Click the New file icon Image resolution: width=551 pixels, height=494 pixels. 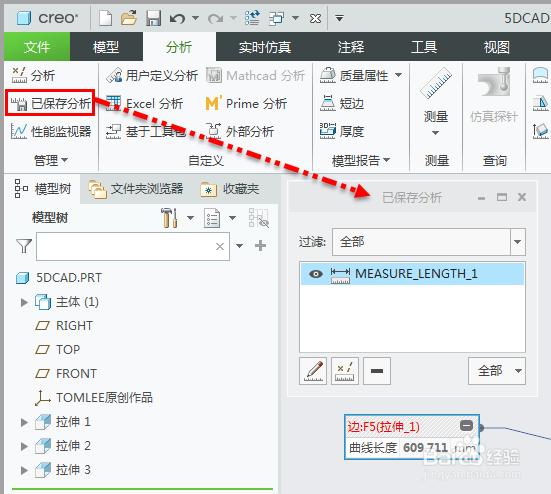105,18
